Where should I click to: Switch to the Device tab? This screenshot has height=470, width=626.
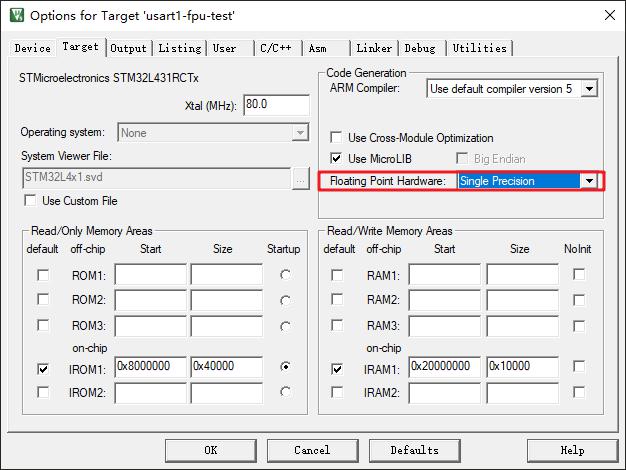click(32, 48)
